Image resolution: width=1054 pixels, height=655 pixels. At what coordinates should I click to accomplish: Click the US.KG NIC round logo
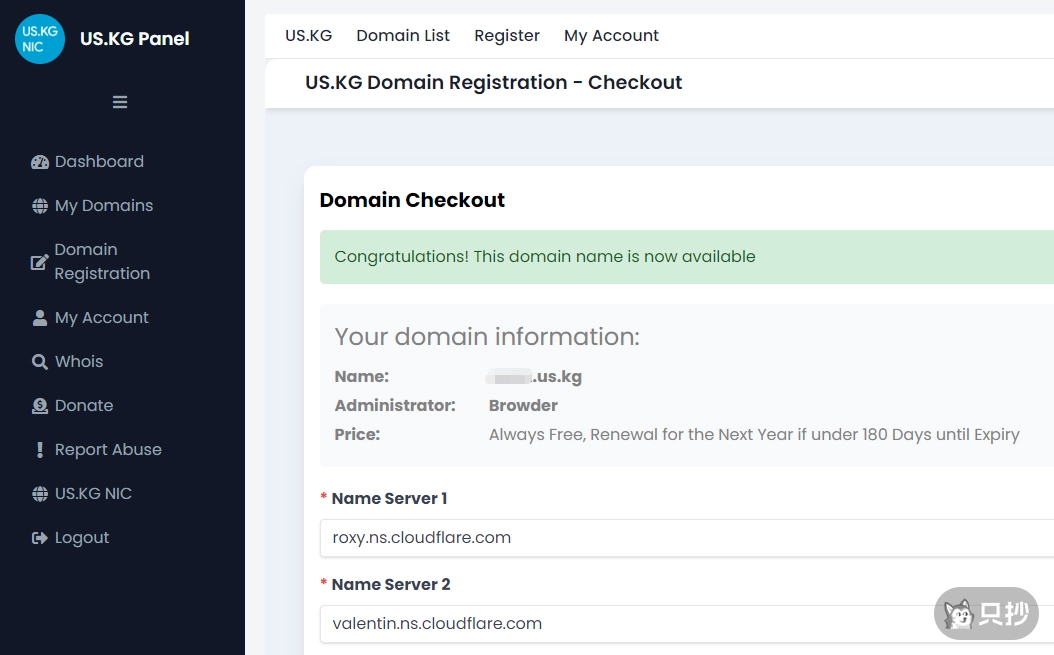pyautogui.click(x=40, y=39)
